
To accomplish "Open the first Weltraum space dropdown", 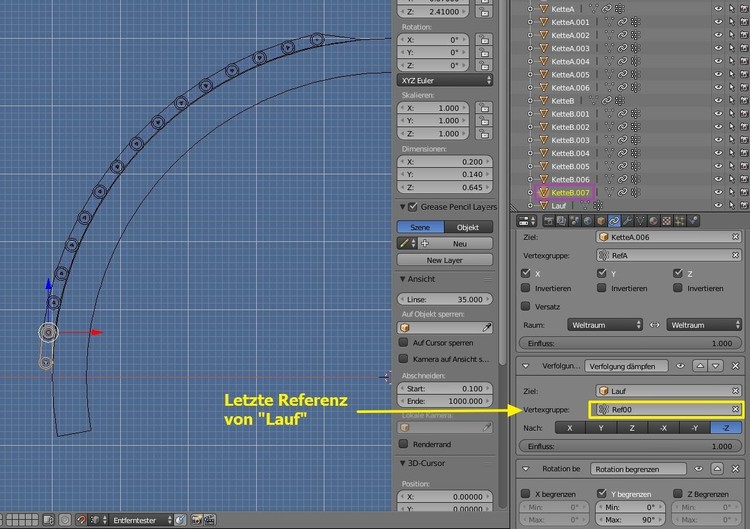I will tap(605, 325).
